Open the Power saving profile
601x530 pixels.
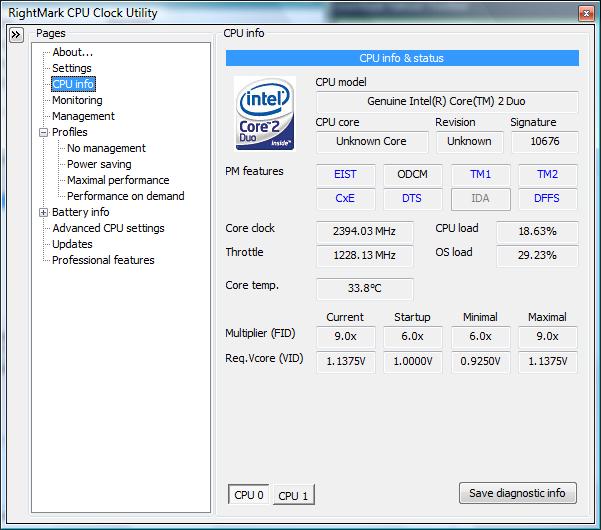[x=99, y=164]
